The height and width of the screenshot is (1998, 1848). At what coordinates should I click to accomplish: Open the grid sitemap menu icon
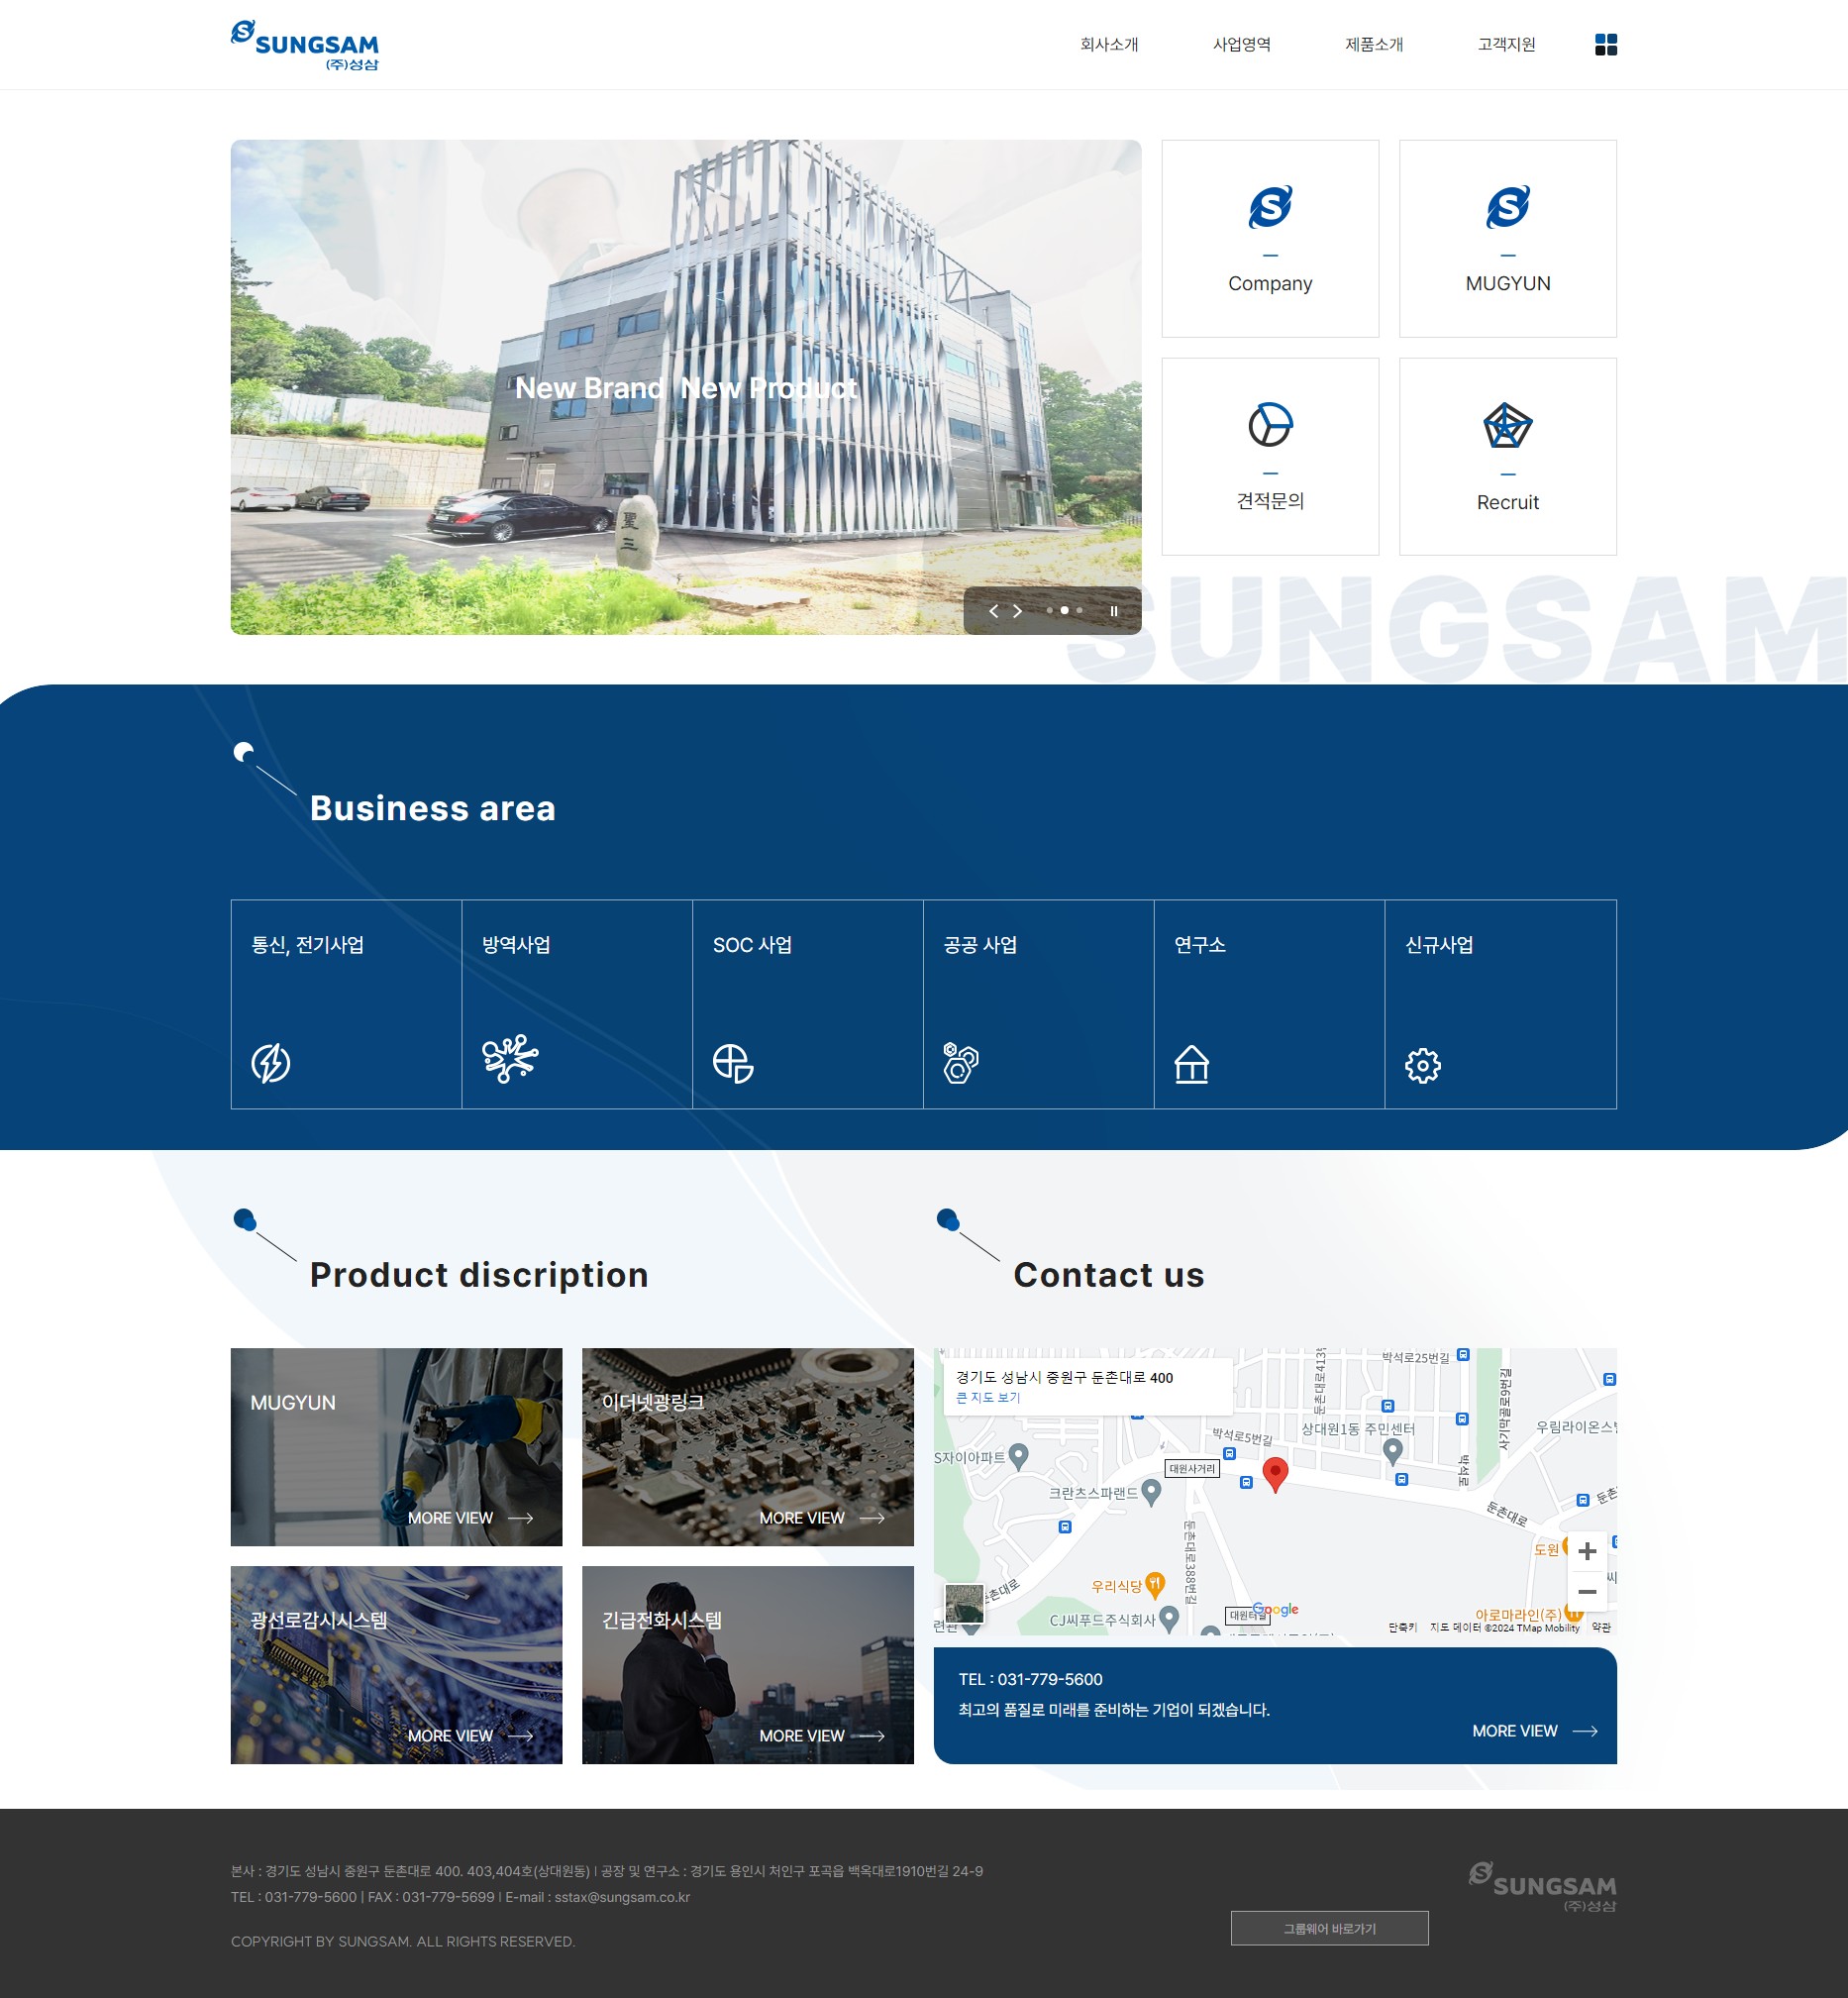pos(1605,44)
